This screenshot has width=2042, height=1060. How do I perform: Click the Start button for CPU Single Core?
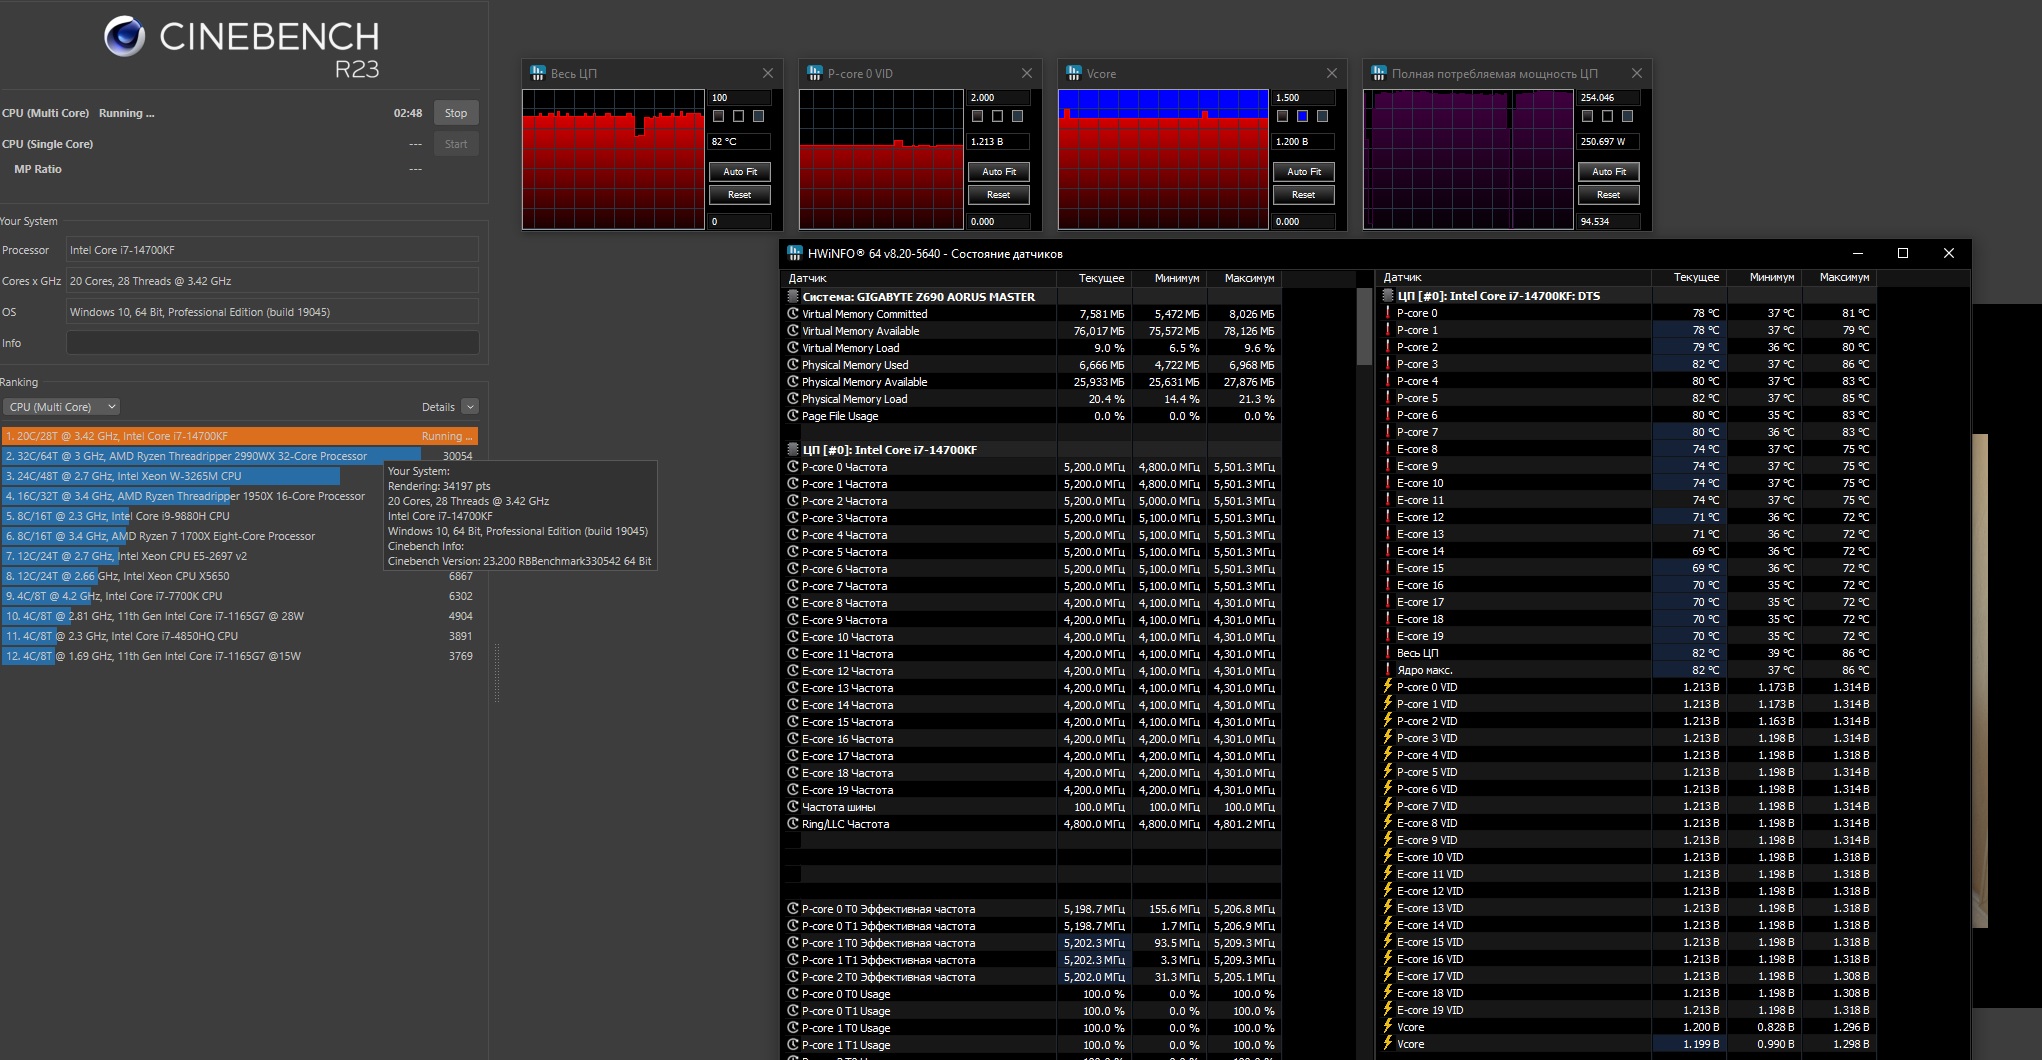pyautogui.click(x=456, y=144)
